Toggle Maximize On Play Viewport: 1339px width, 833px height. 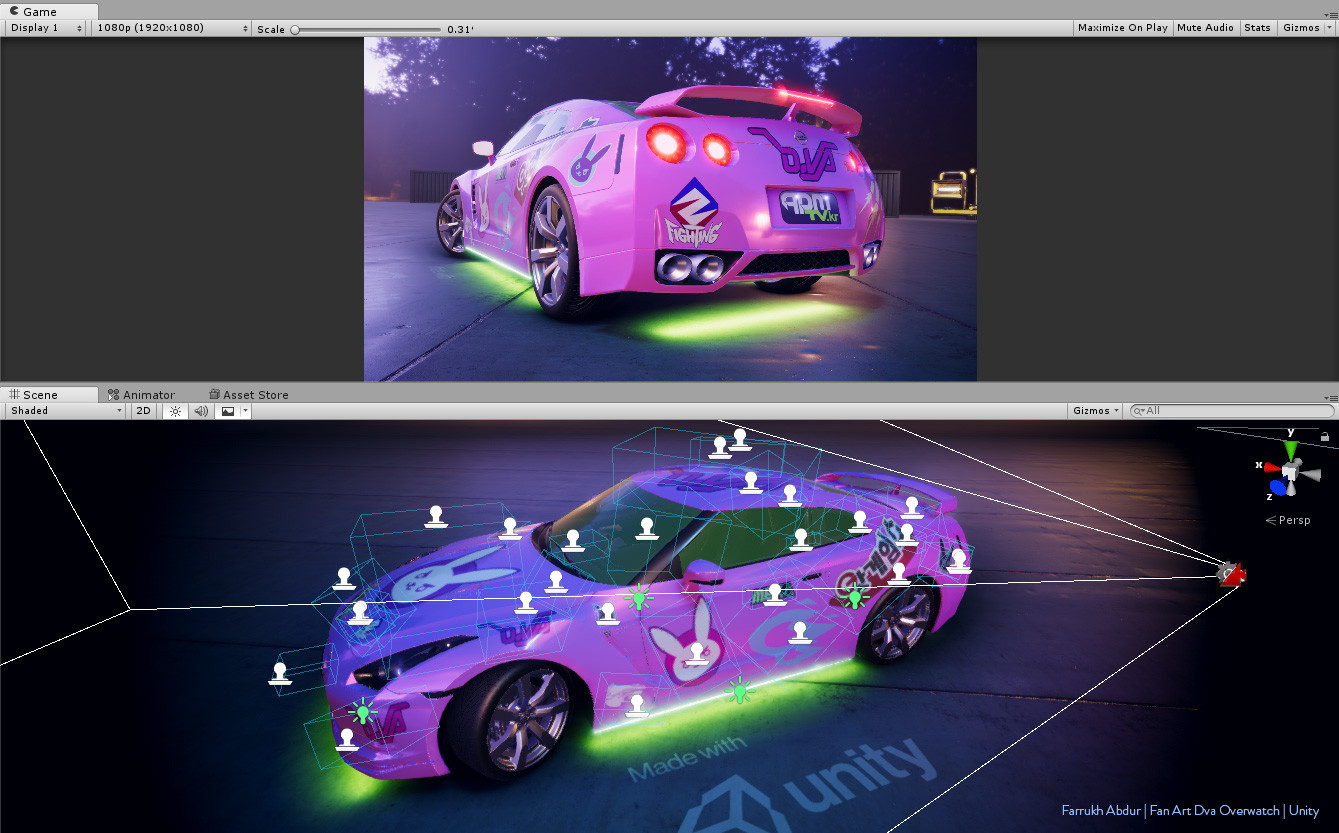coord(1122,28)
